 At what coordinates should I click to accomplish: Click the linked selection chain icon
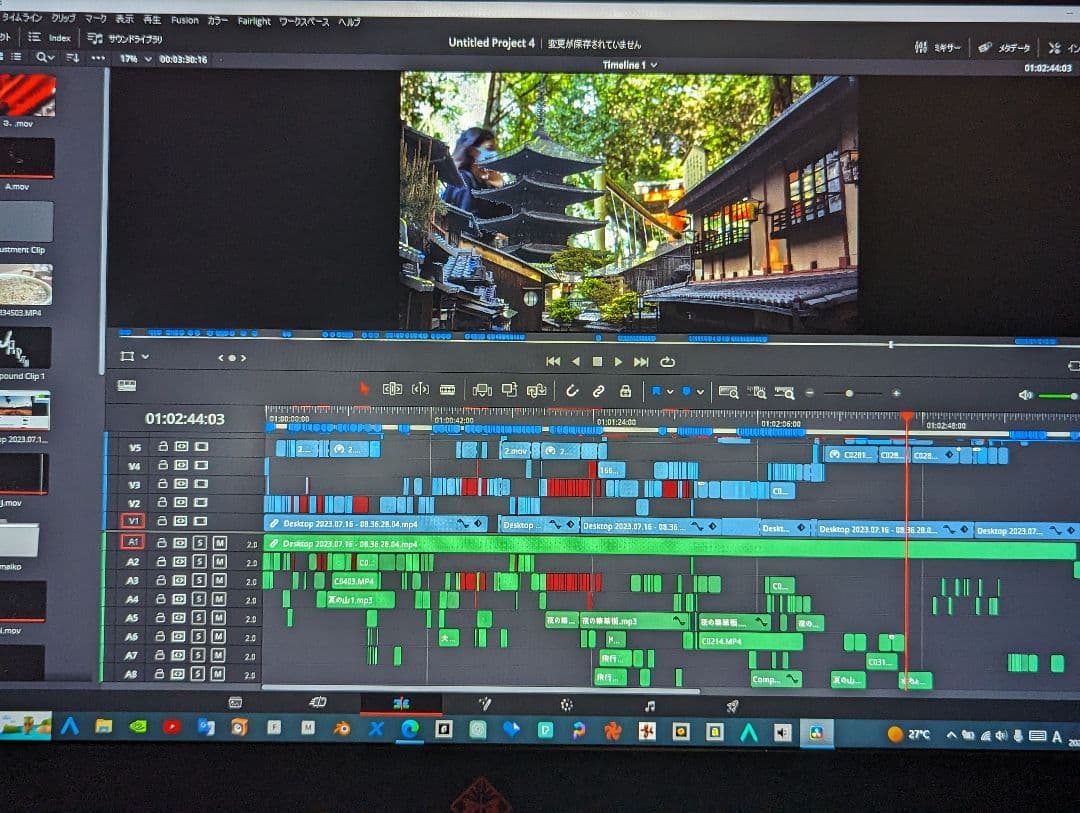(598, 391)
